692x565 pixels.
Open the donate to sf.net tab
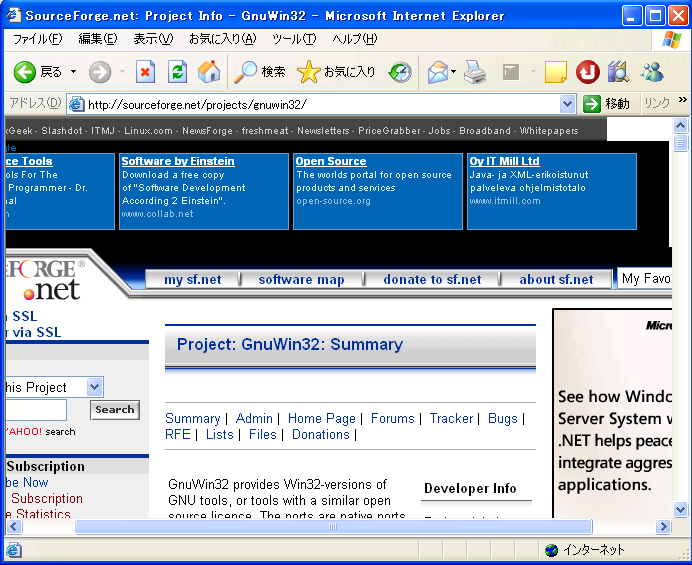click(432, 279)
